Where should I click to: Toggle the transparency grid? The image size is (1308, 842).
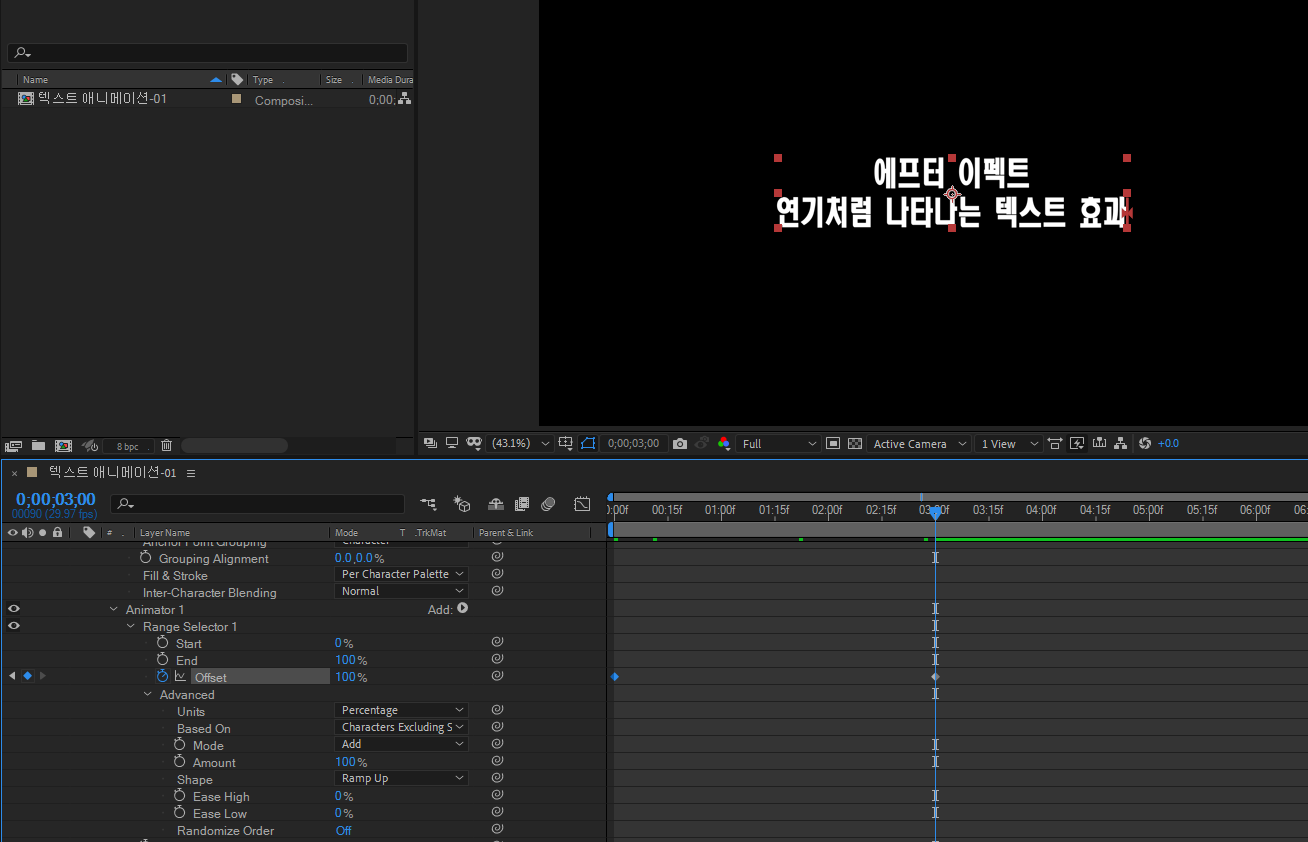tap(855, 443)
